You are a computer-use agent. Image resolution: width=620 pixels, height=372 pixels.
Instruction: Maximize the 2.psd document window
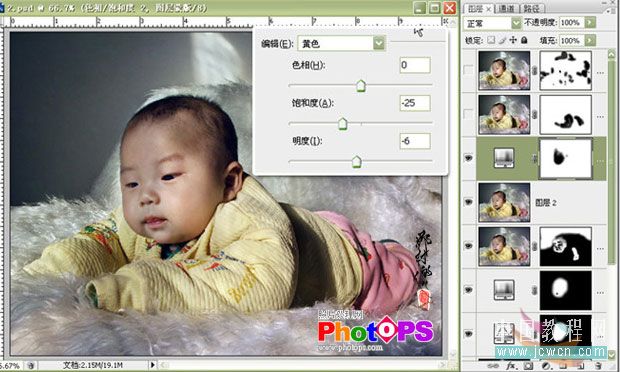435,8
